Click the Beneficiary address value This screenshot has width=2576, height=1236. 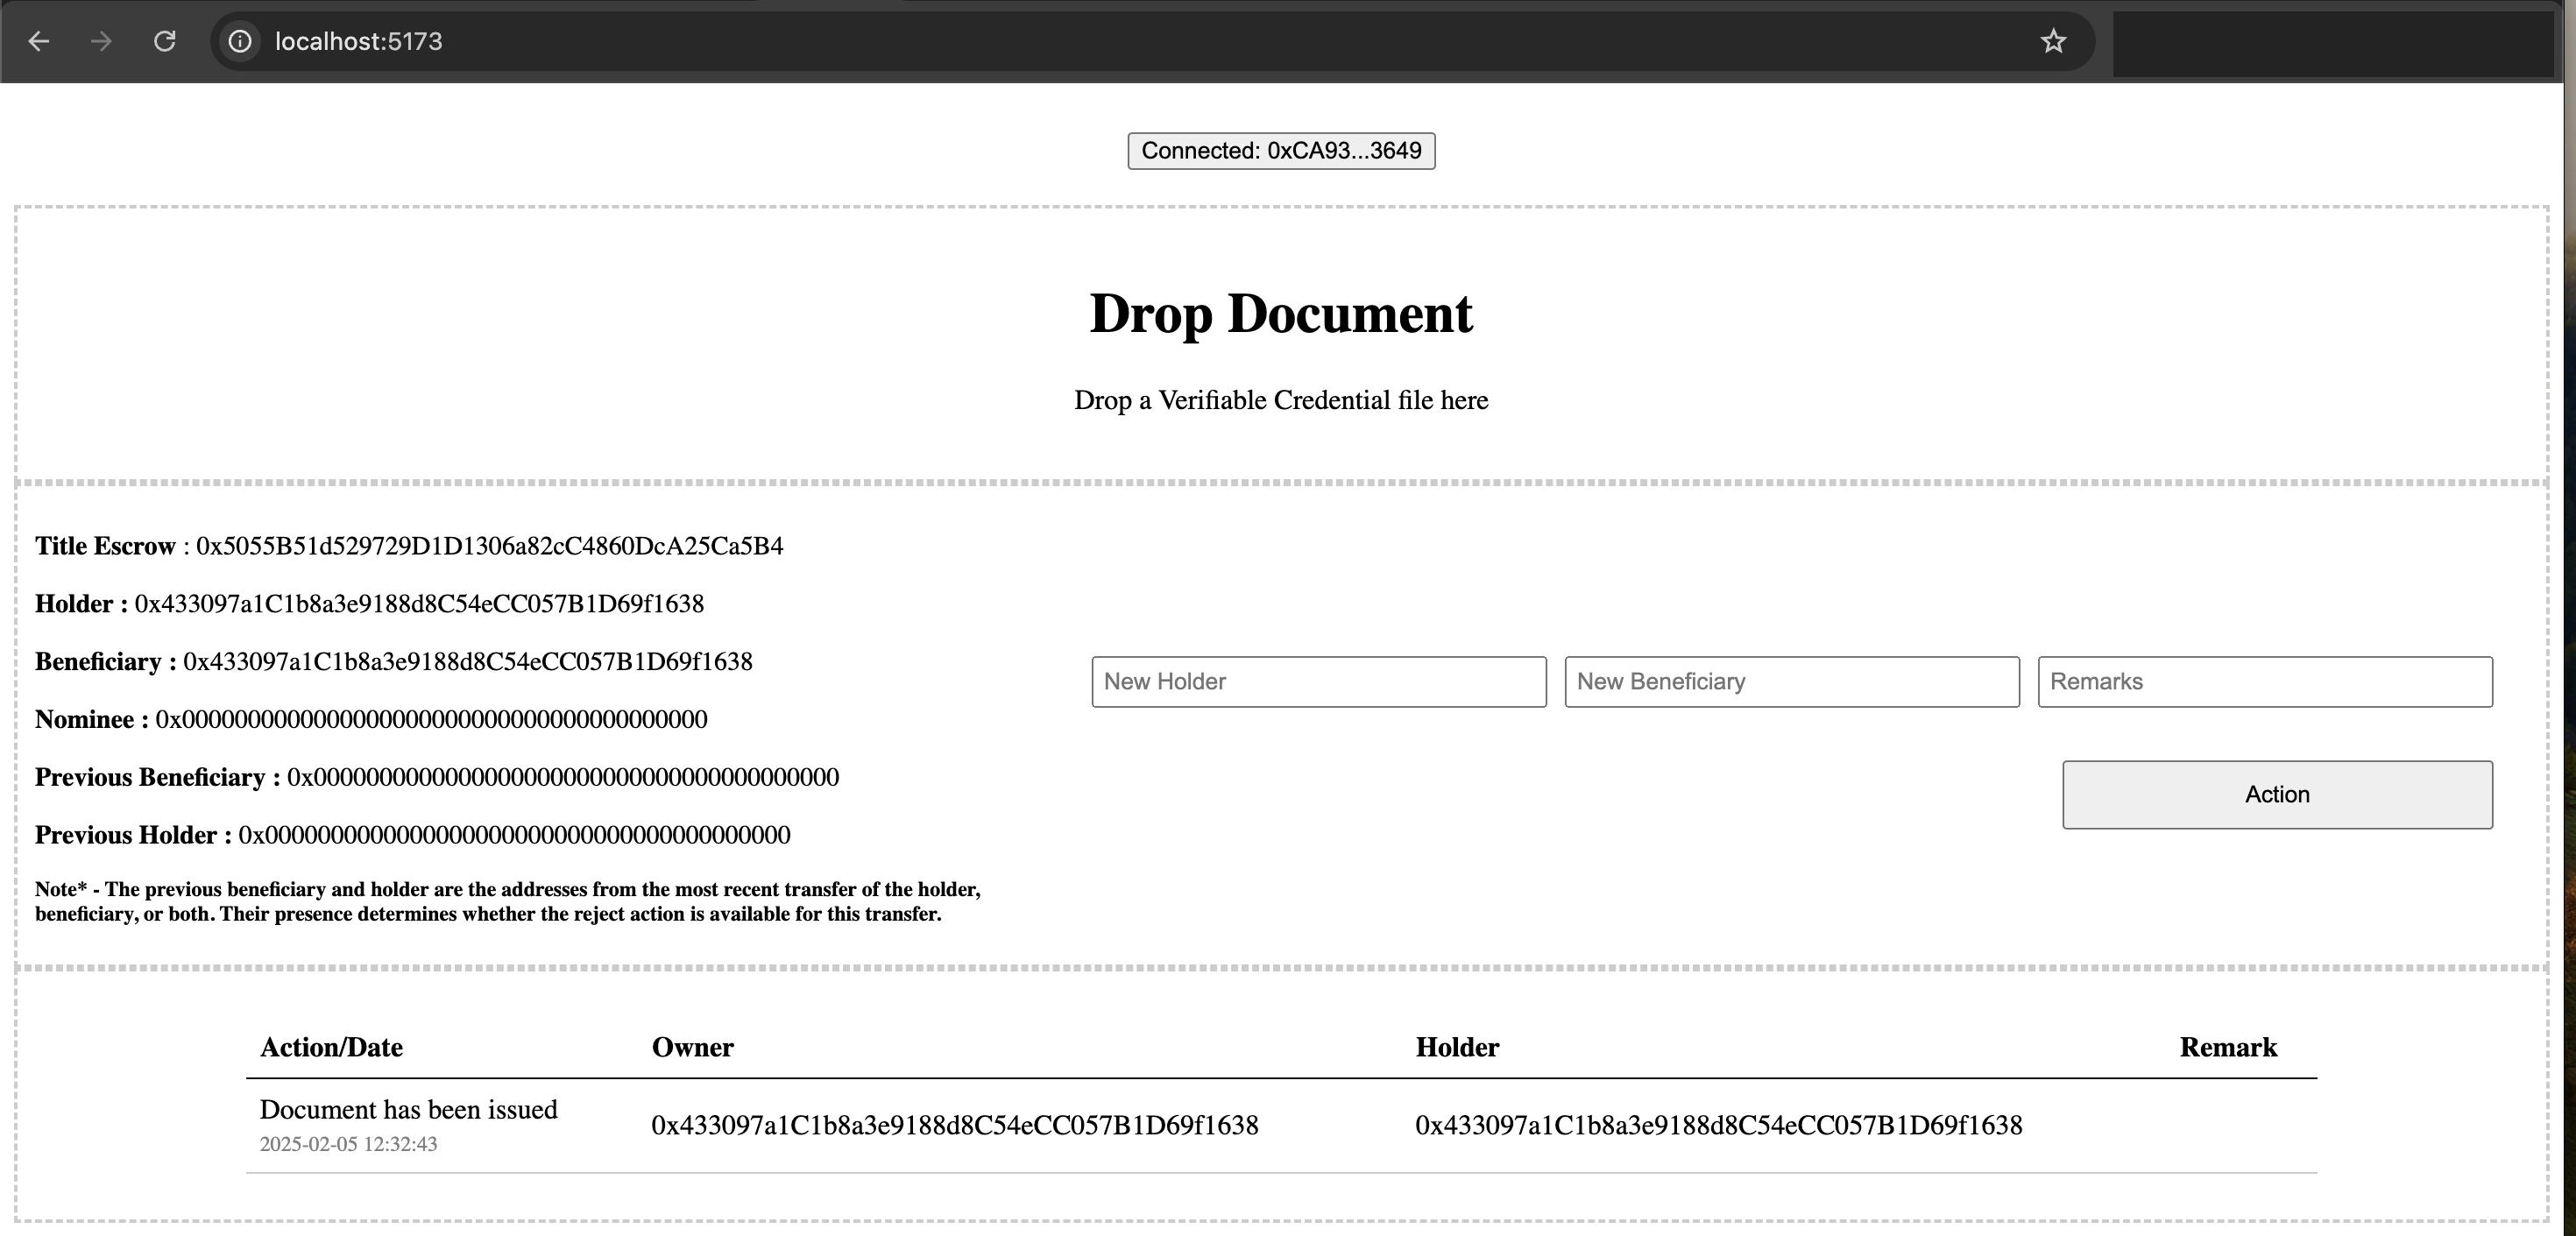click(467, 662)
